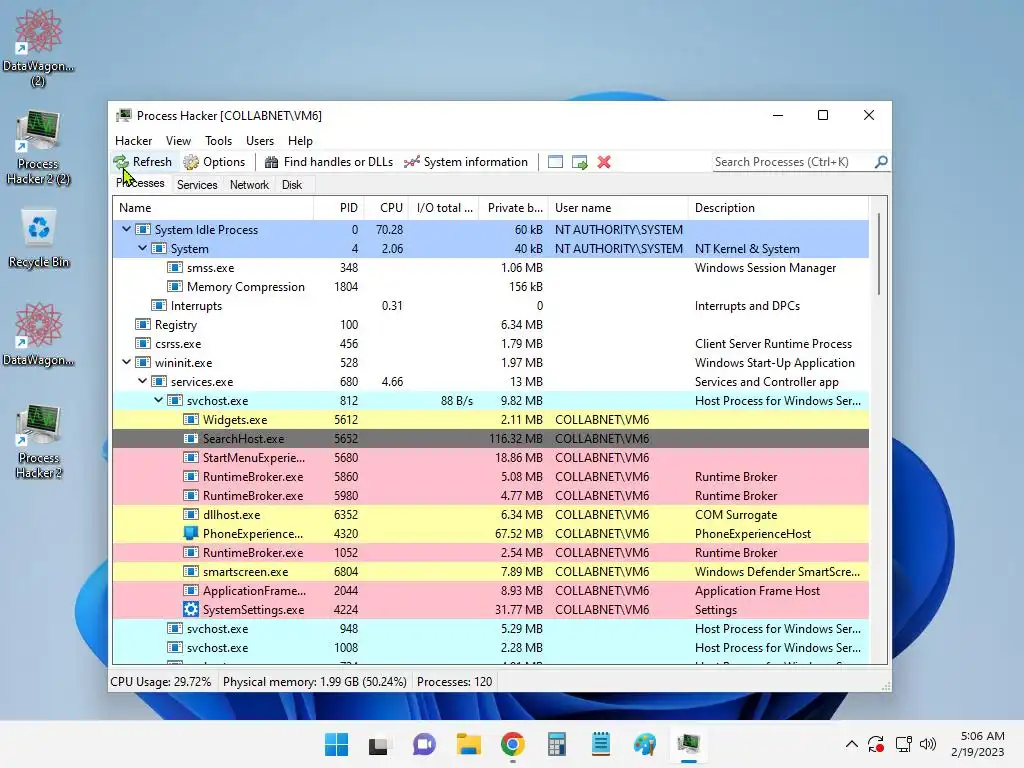Select RuntimeBroker.exe PID 5860 row
Screen dimensions: 1024x768
tap(490, 477)
